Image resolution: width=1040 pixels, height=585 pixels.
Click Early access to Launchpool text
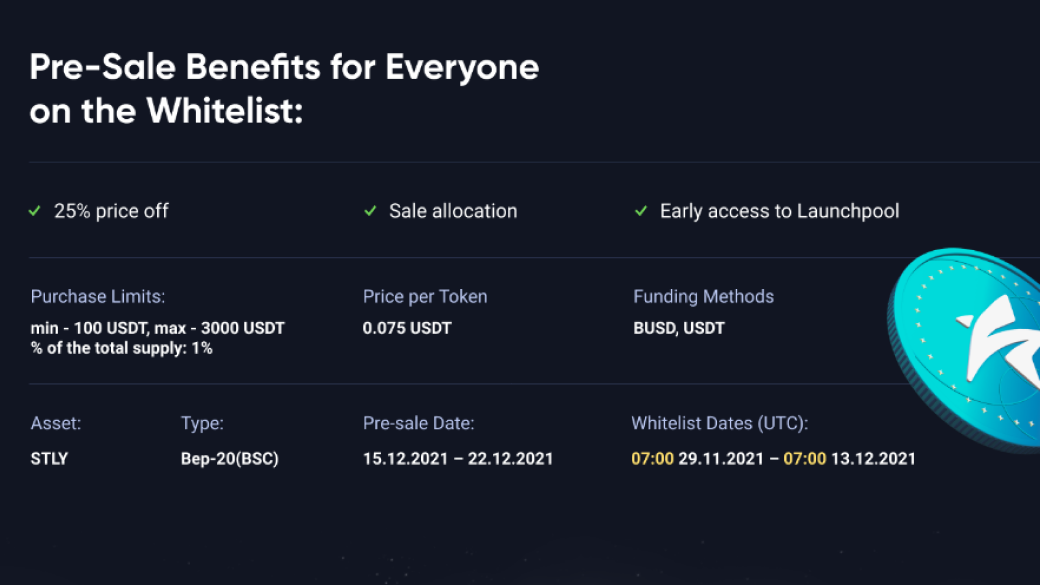point(779,211)
